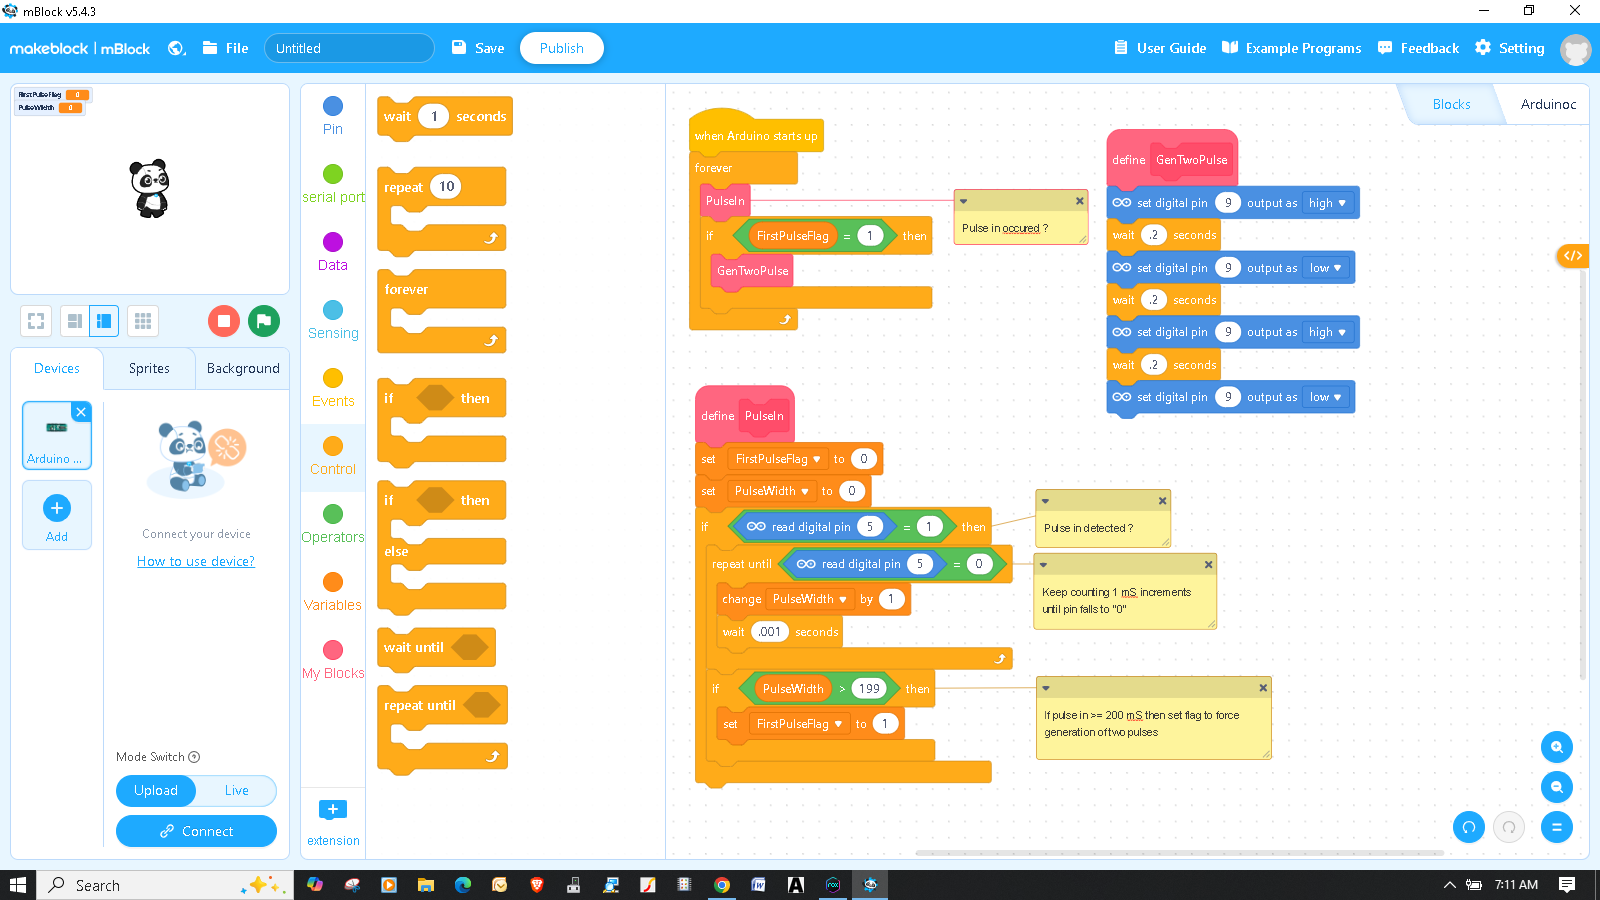Click the user profile avatar

pyautogui.click(x=1576, y=49)
